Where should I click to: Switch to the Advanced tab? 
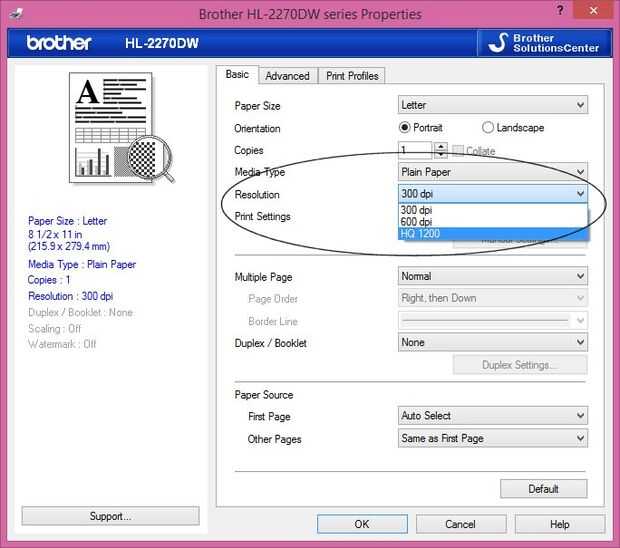coord(287,76)
